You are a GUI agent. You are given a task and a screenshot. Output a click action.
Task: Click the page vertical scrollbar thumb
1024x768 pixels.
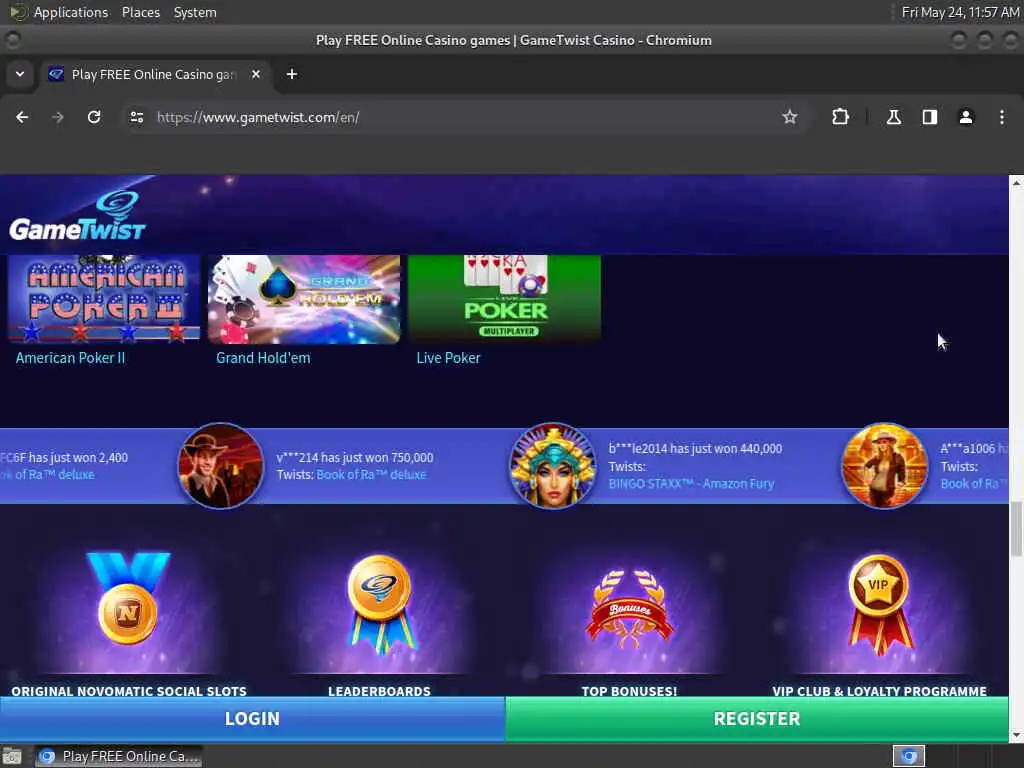pyautogui.click(x=1016, y=529)
